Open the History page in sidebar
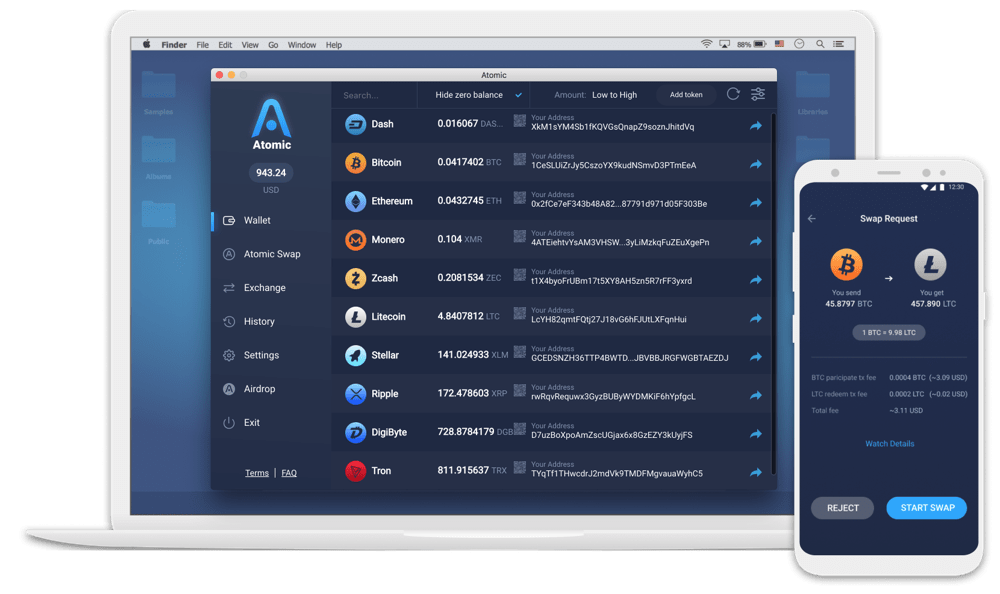Viewport: 1000px width, 594px height. (259, 322)
